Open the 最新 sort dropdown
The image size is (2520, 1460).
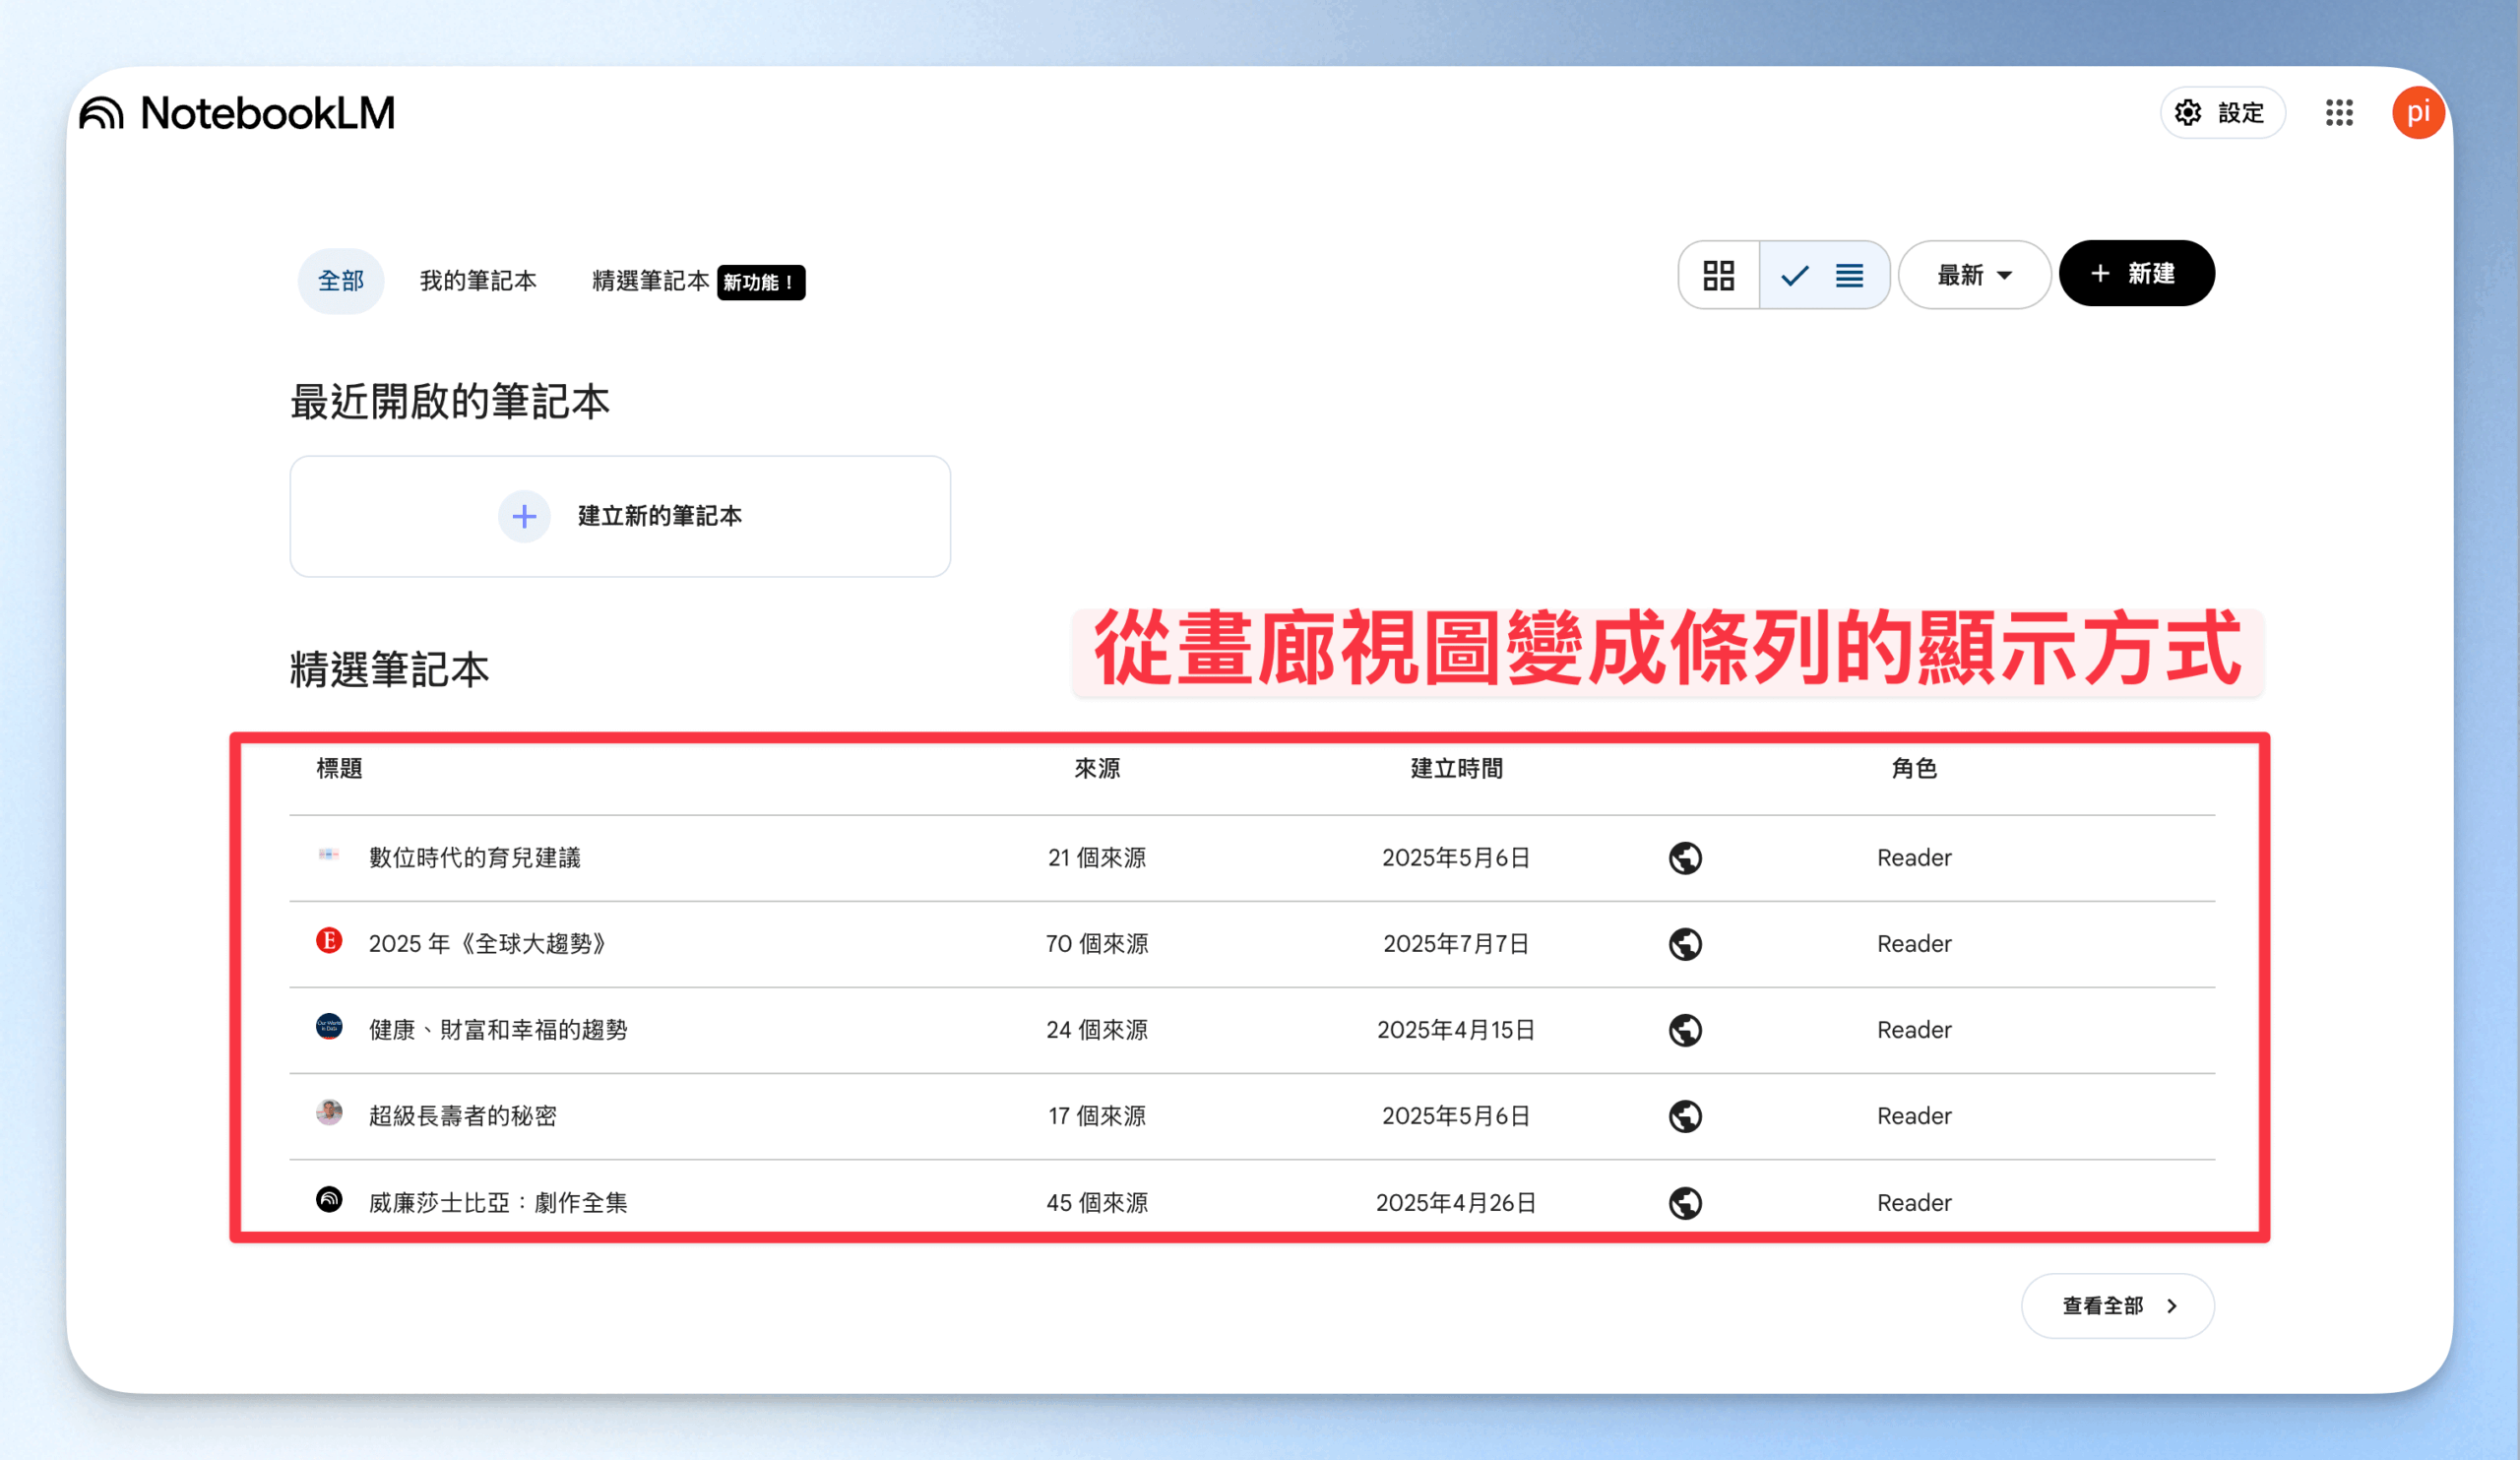pos(1974,275)
